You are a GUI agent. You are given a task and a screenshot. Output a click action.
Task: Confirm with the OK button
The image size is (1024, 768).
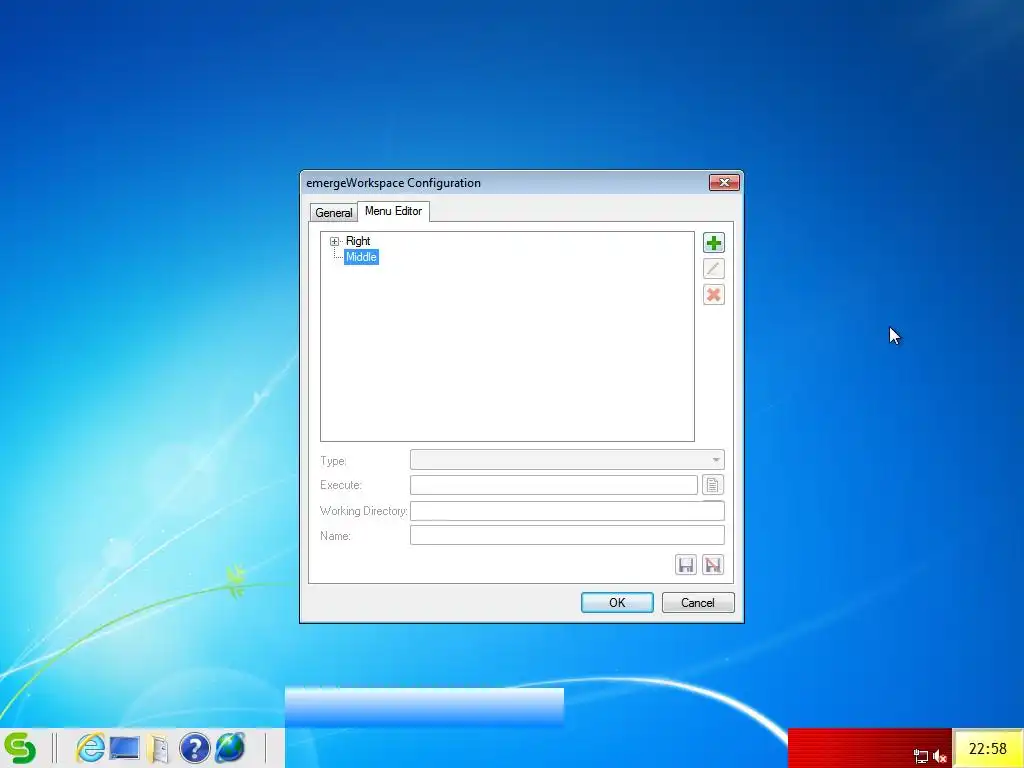617,603
